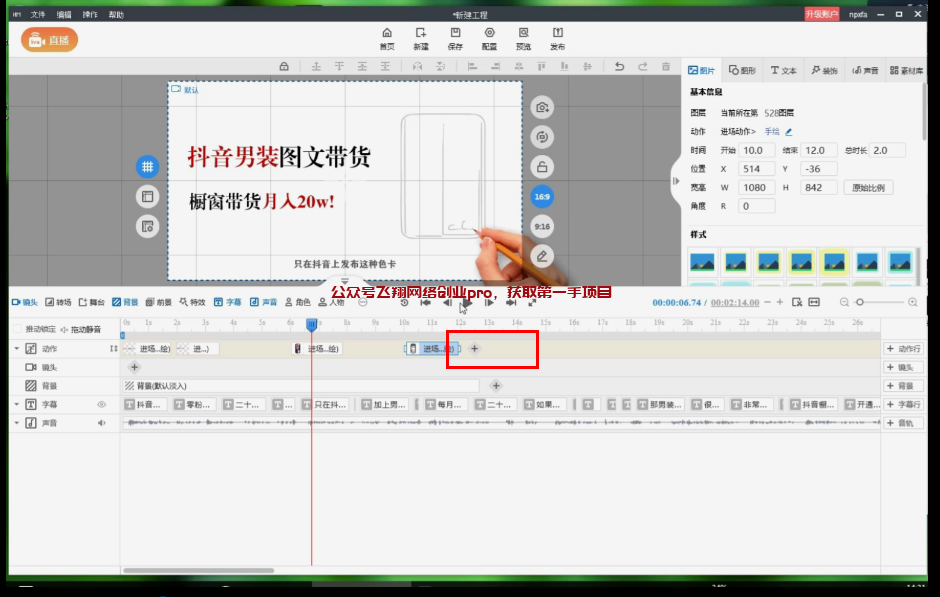The width and height of the screenshot is (940, 597).
Task: Click the 升级账户 button
Action: click(822, 15)
